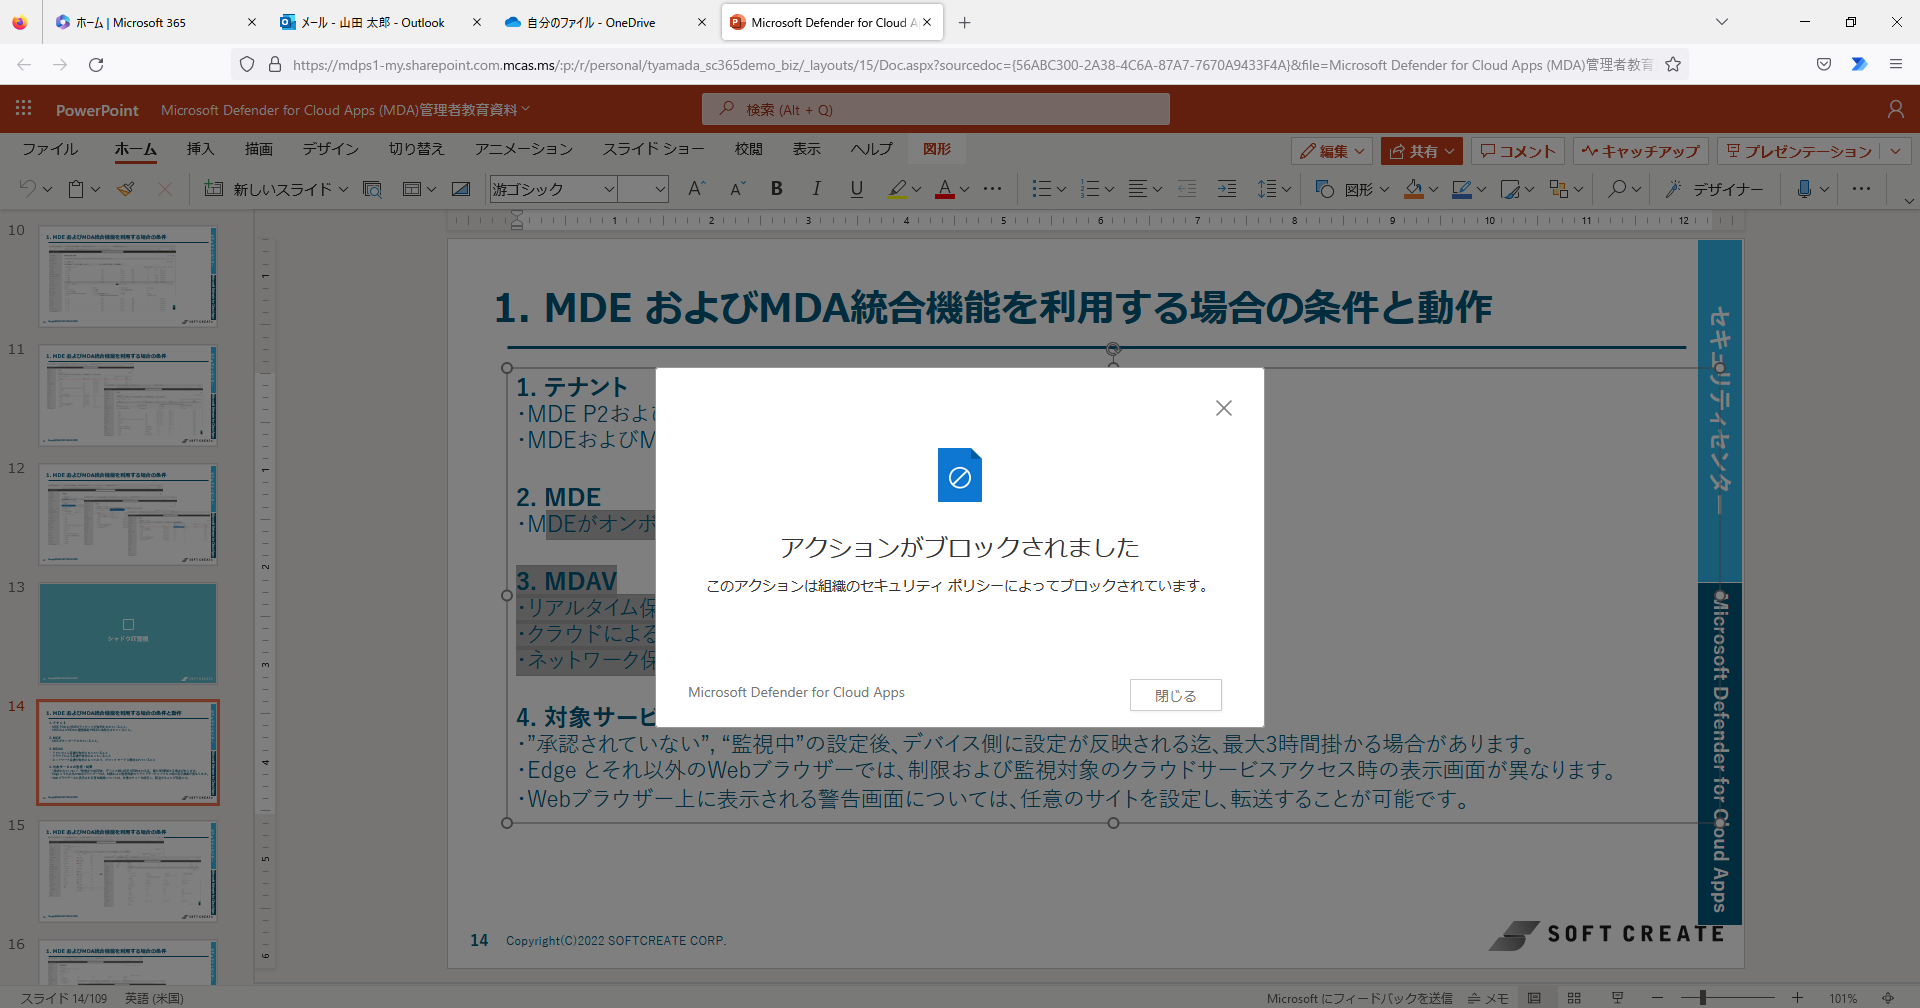Screen dimensions: 1920x1008
Task: Open the ribbon overflow ellipsis at right
Action: pos(1861,189)
